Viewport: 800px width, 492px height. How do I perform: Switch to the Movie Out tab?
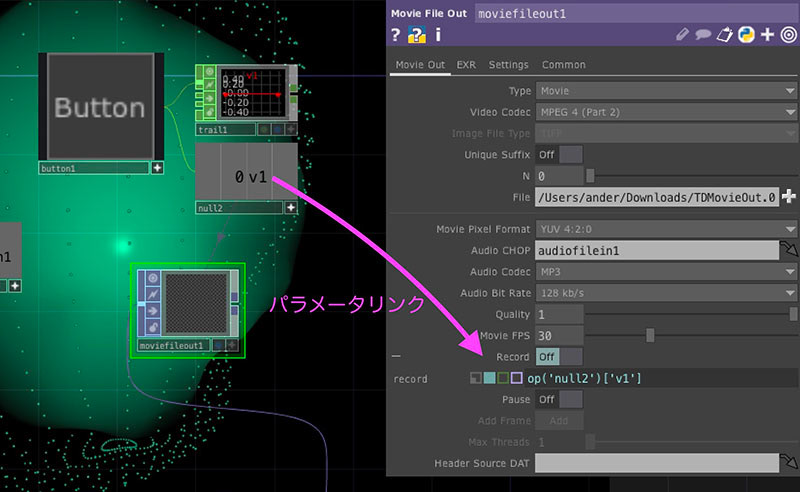coord(420,65)
